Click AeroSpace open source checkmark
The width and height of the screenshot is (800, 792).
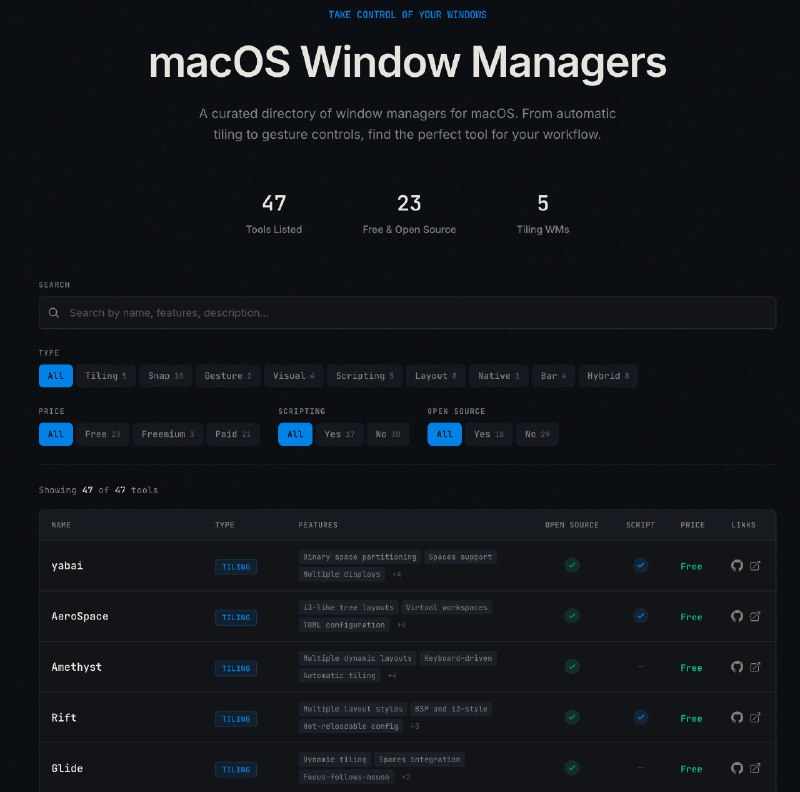(572, 615)
